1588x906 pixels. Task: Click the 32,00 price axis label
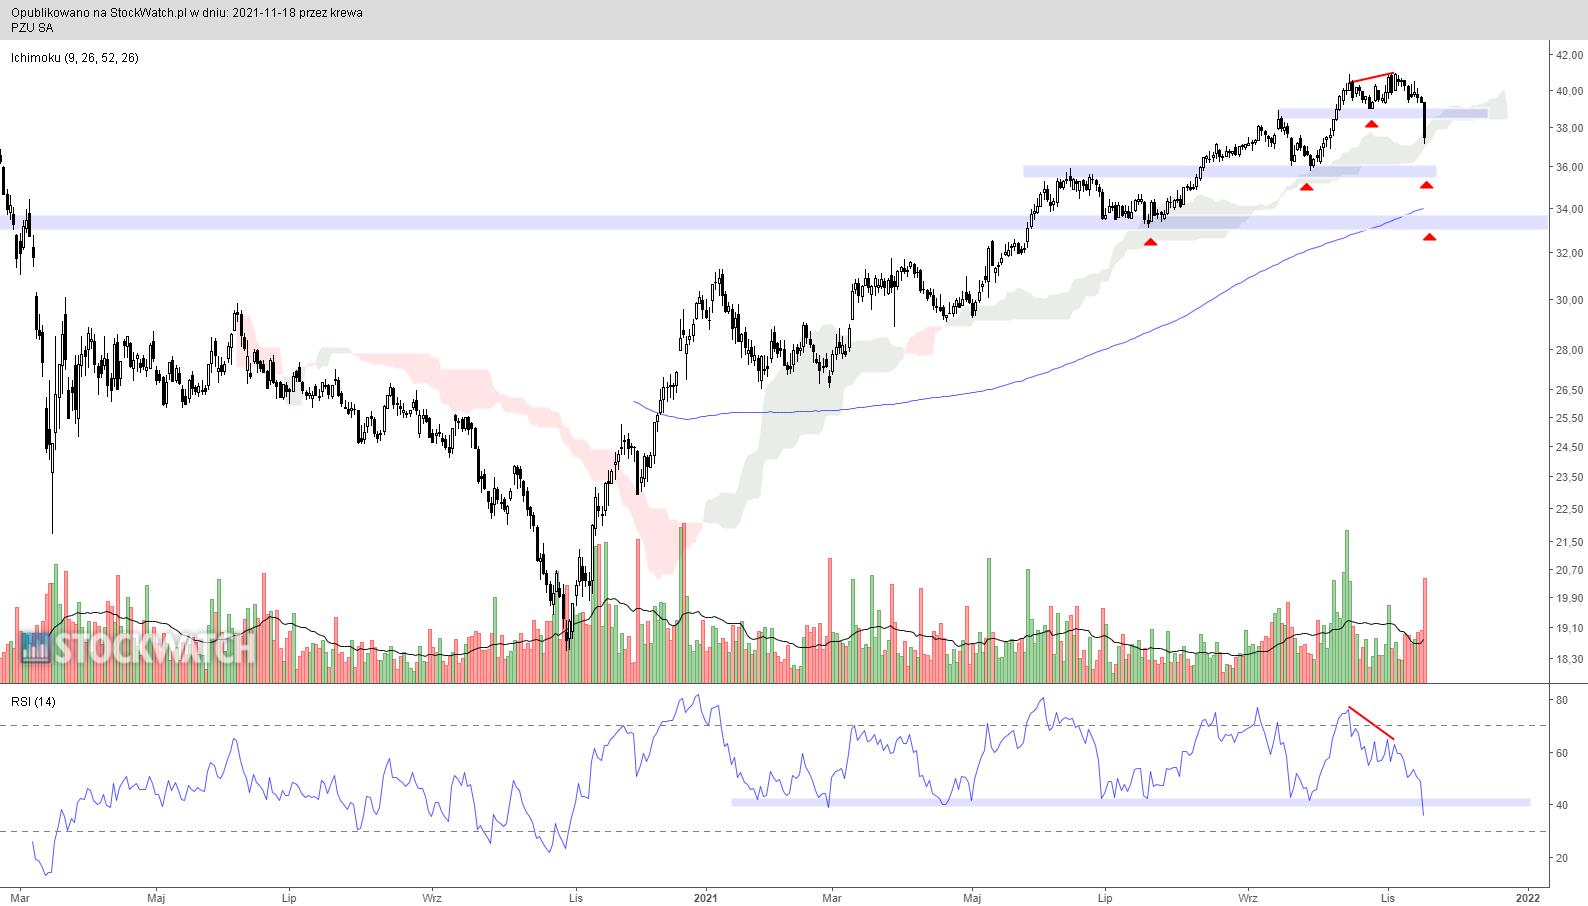point(1568,253)
